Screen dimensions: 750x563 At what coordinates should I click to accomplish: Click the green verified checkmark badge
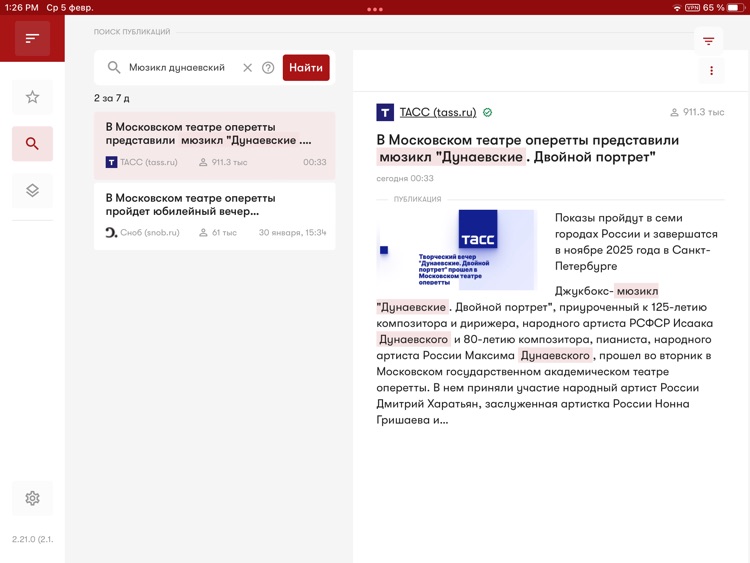(487, 112)
